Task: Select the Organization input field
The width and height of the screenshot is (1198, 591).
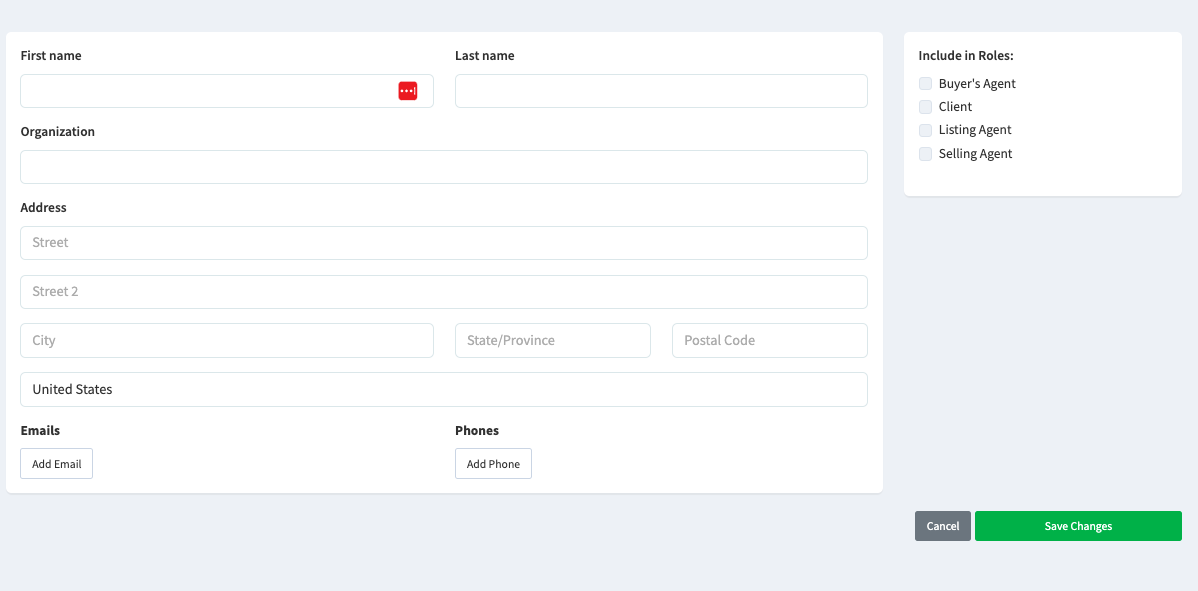Action: pos(444,166)
